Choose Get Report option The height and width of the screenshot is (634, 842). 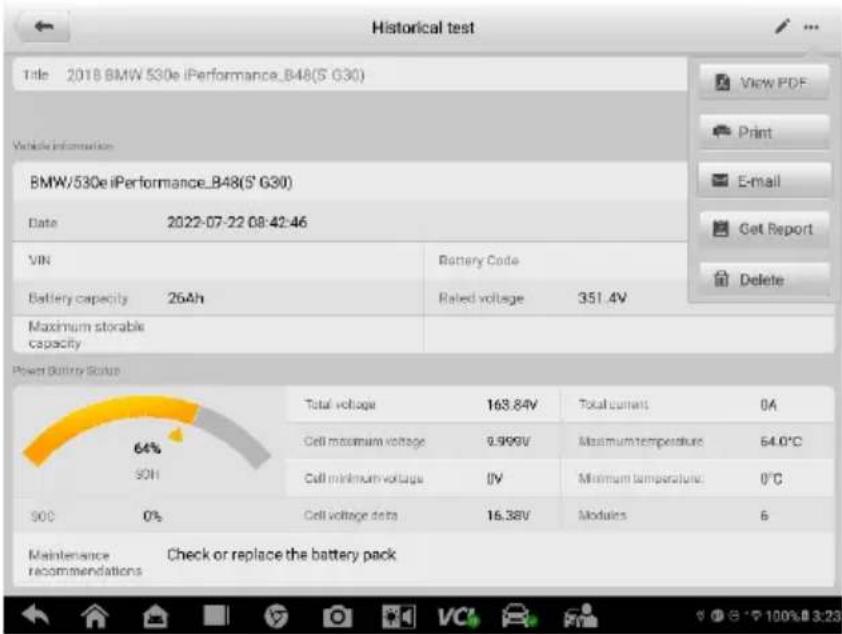764,229
